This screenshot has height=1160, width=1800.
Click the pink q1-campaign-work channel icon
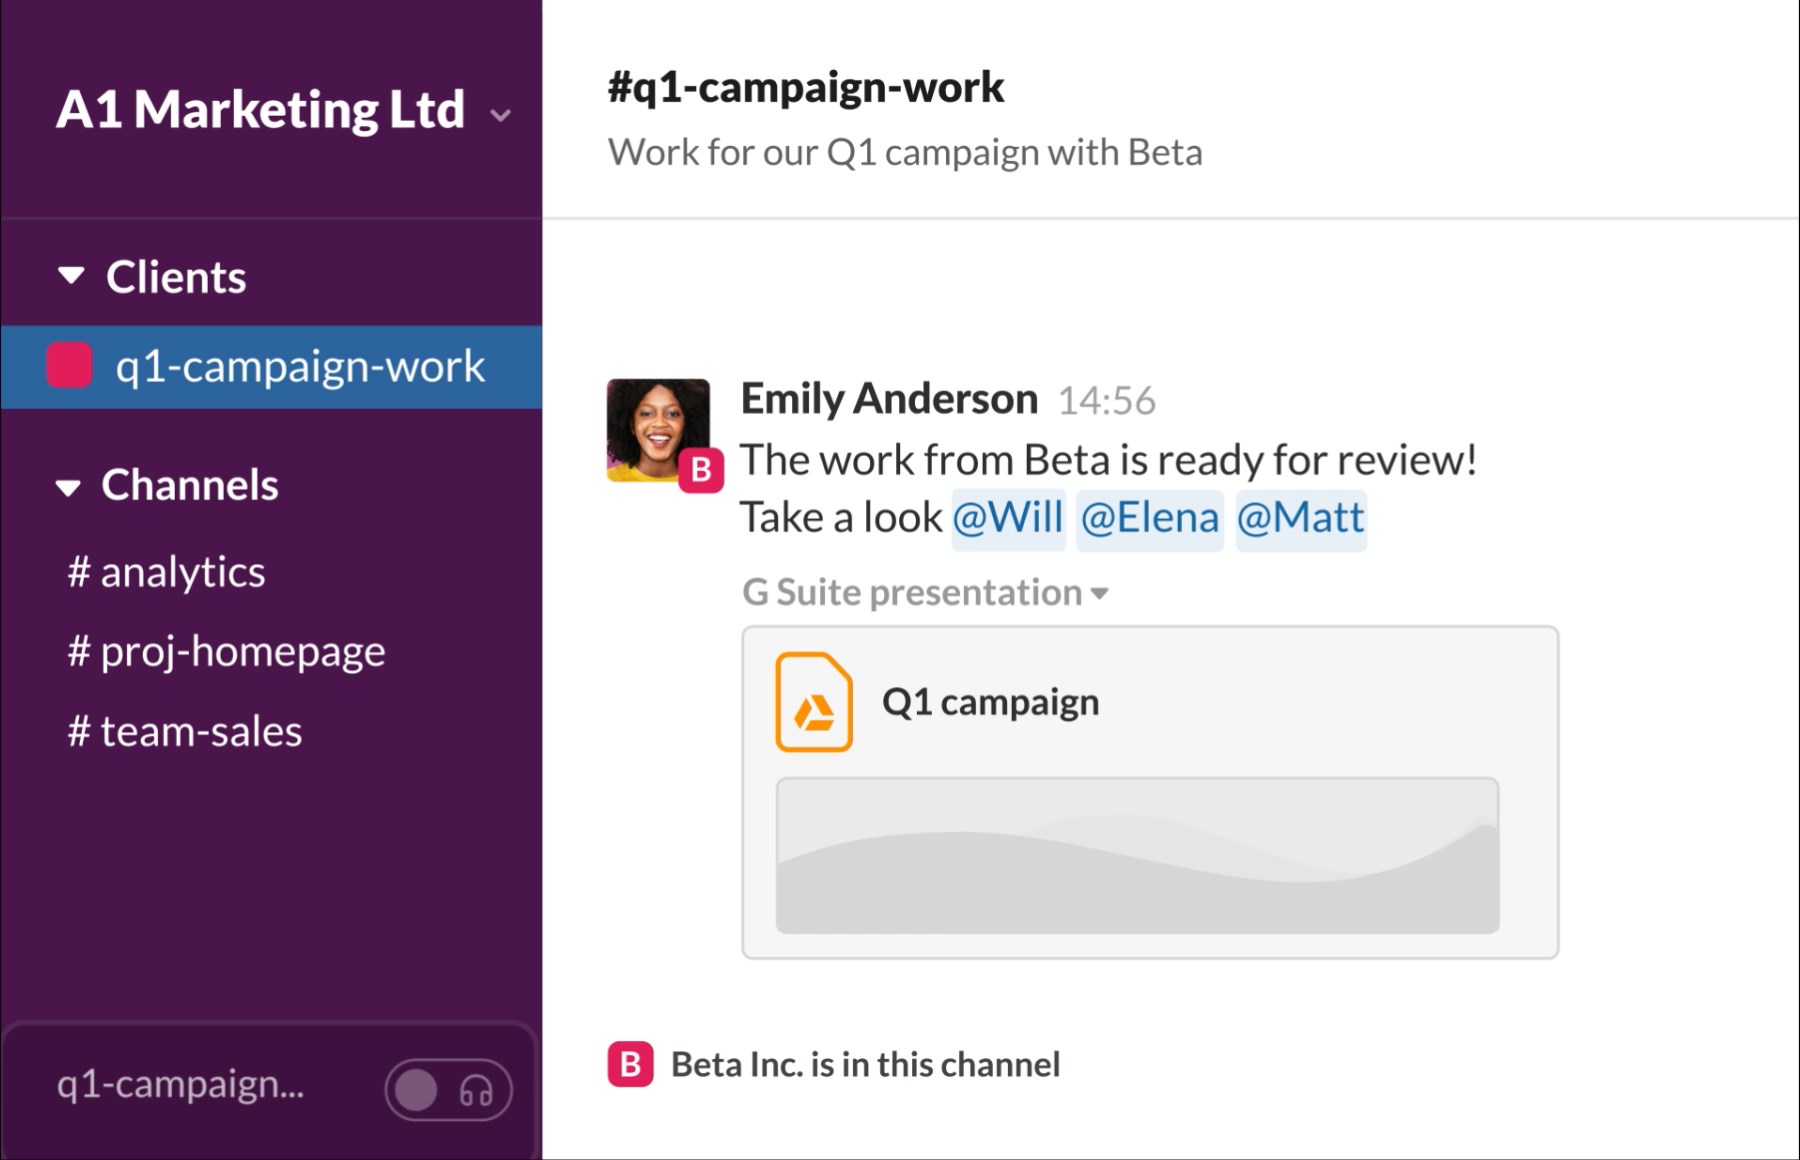click(69, 365)
